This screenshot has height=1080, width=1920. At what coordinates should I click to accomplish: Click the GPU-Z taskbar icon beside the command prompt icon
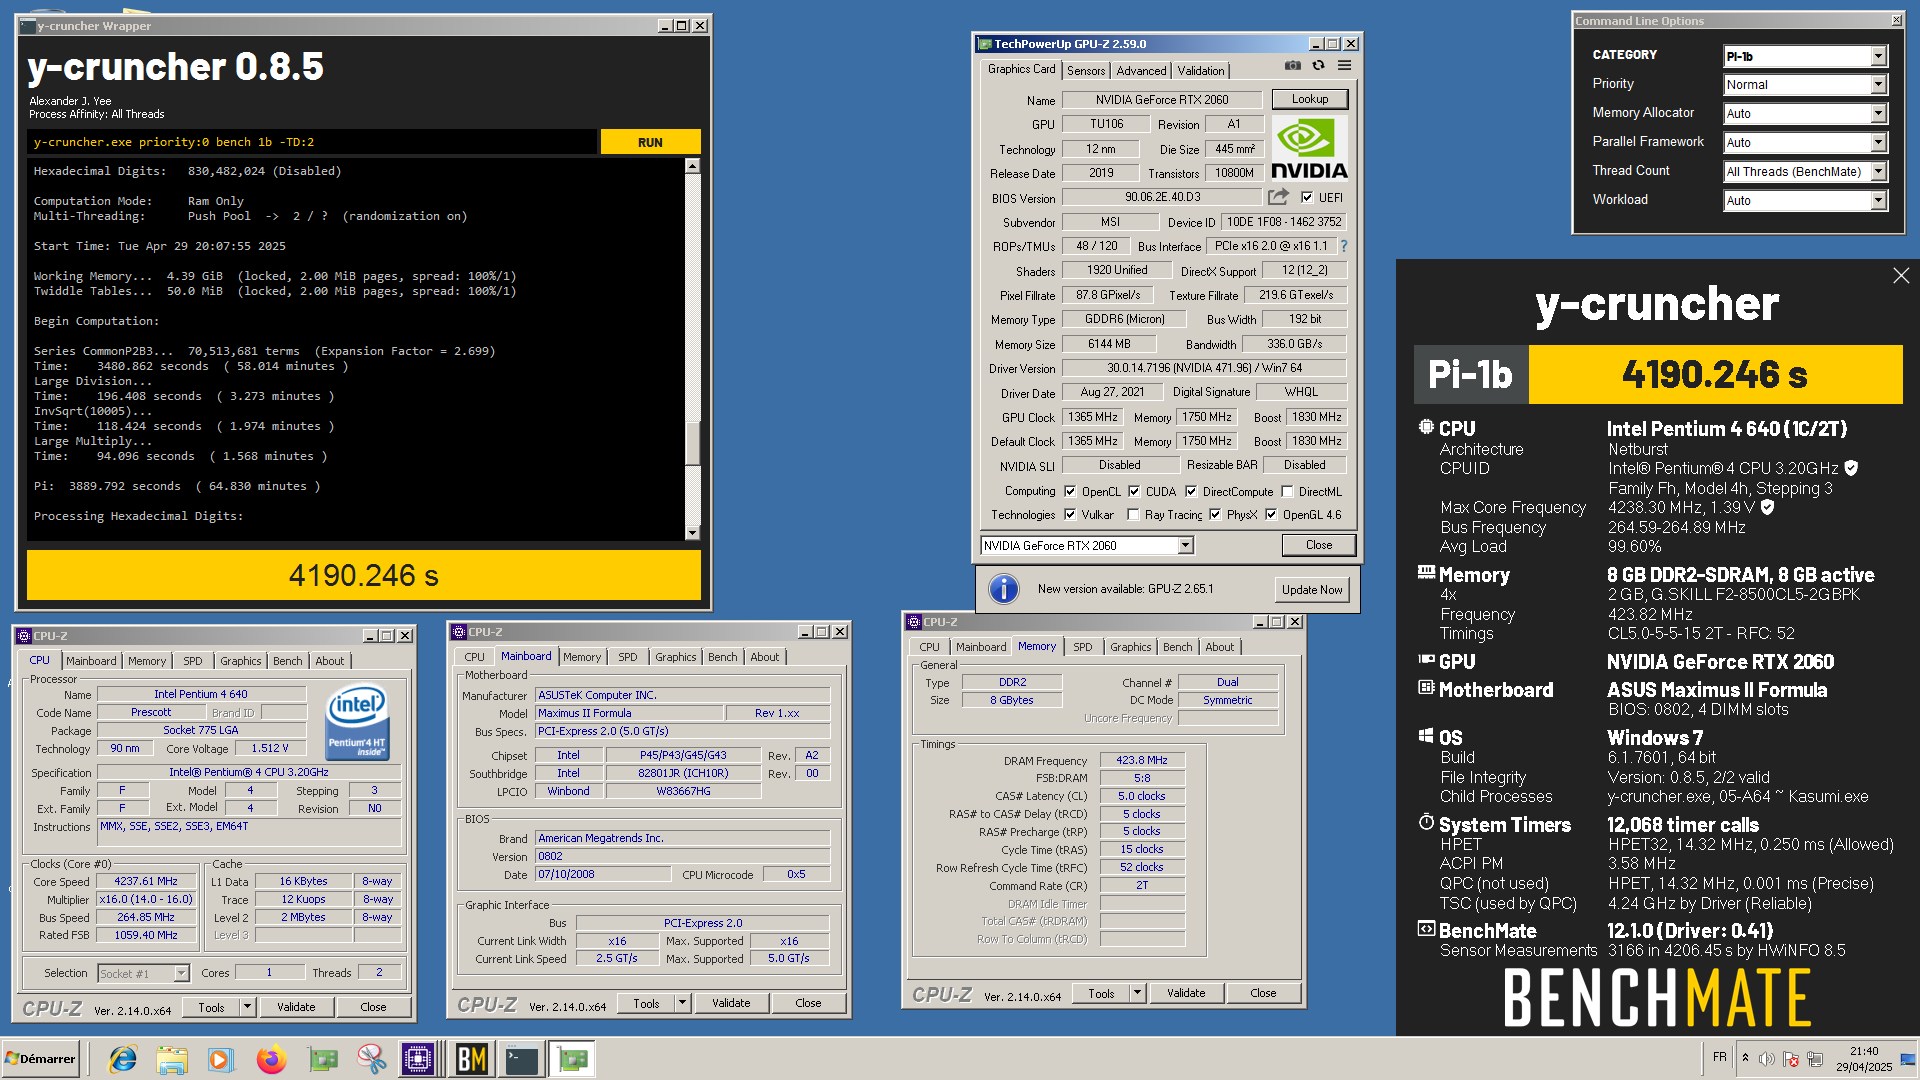click(x=573, y=1059)
